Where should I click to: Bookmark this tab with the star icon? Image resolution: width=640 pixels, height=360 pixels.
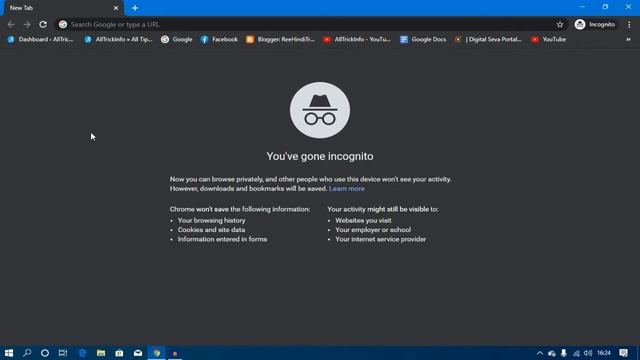point(560,24)
